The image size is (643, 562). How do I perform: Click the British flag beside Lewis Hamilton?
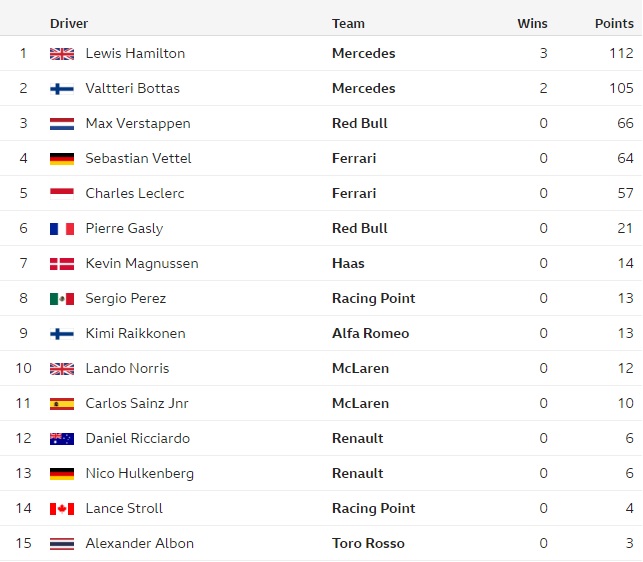[x=62, y=54]
